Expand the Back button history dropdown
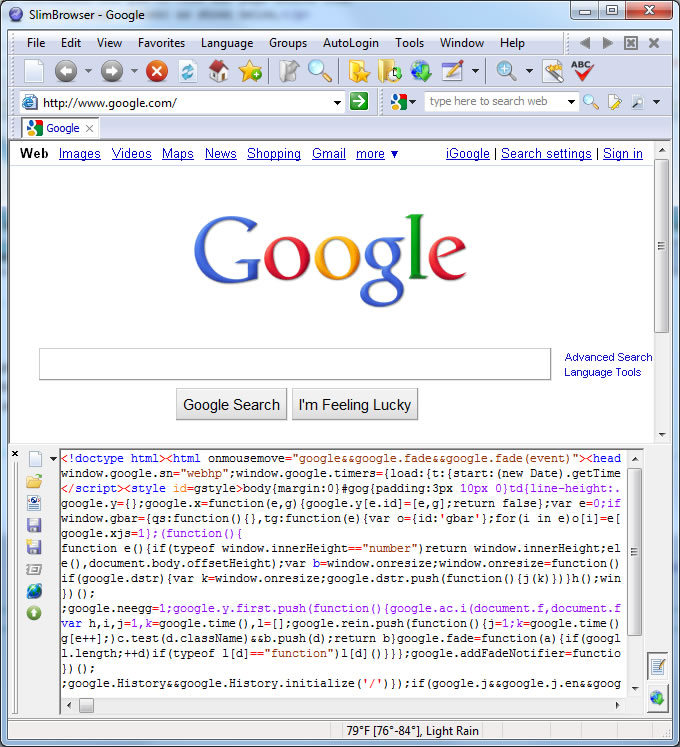680x747 pixels. point(89,71)
